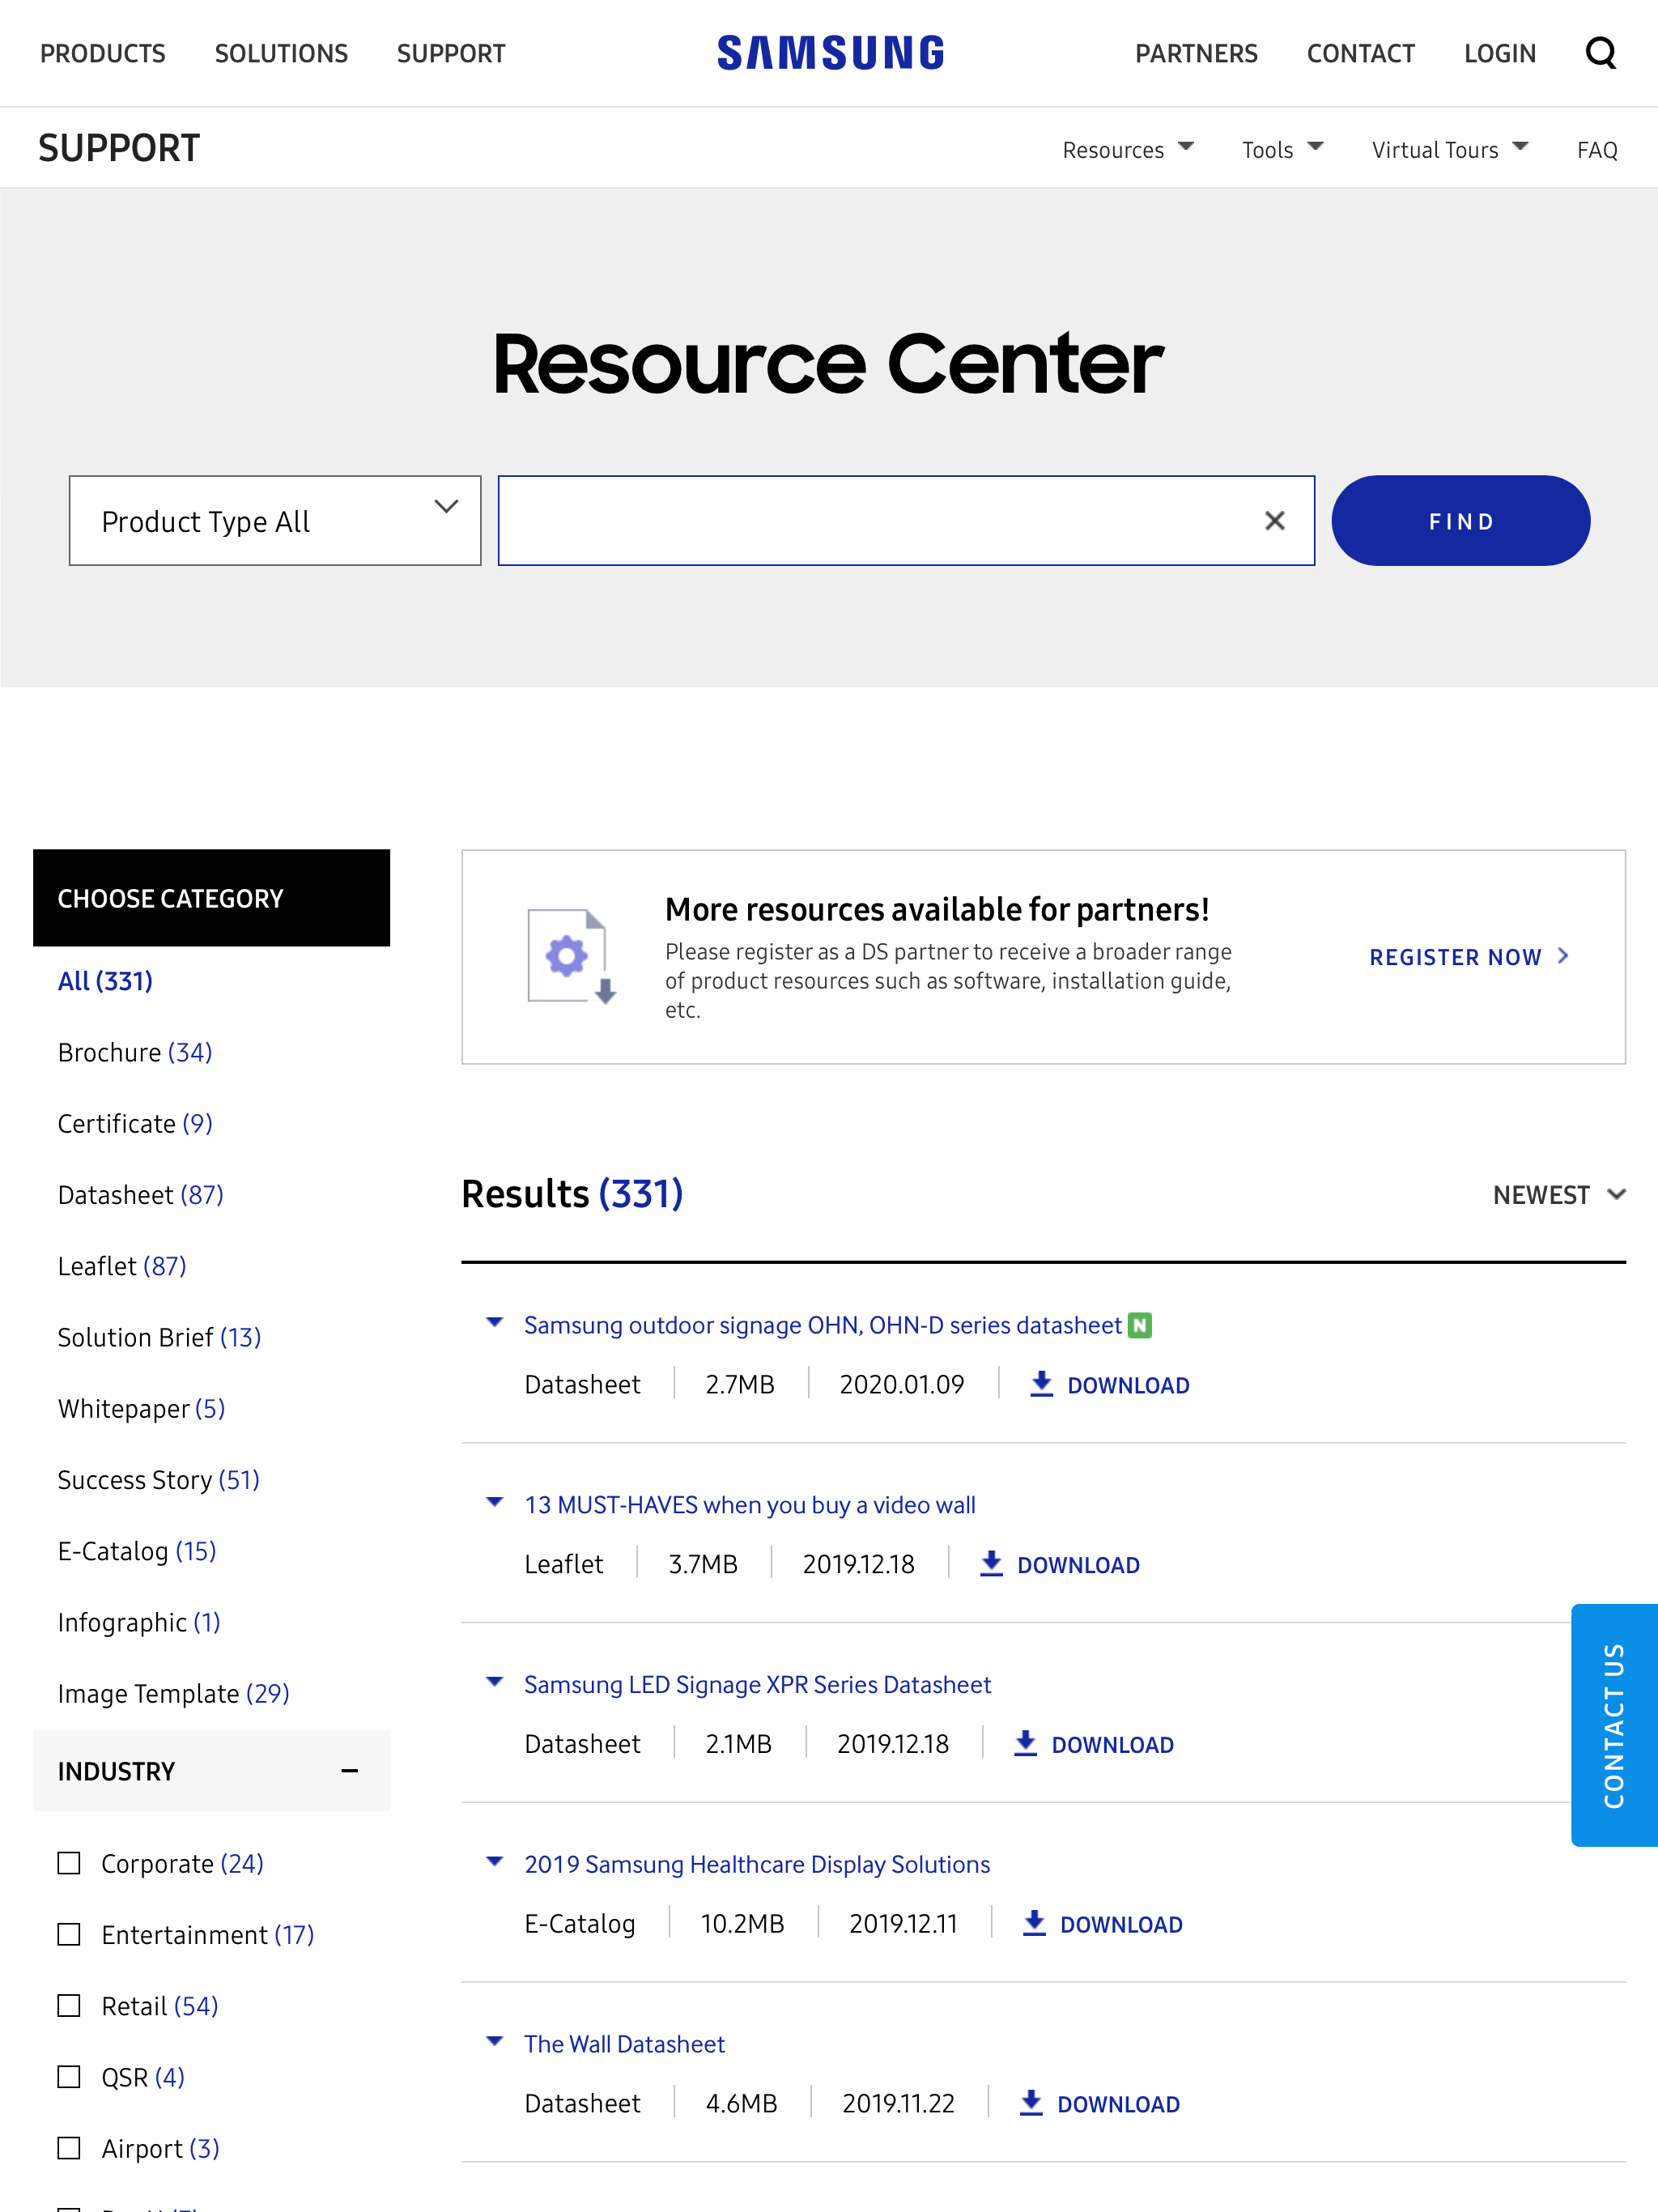Enable the Retail industry filter
1658x2212 pixels.
click(69, 2005)
